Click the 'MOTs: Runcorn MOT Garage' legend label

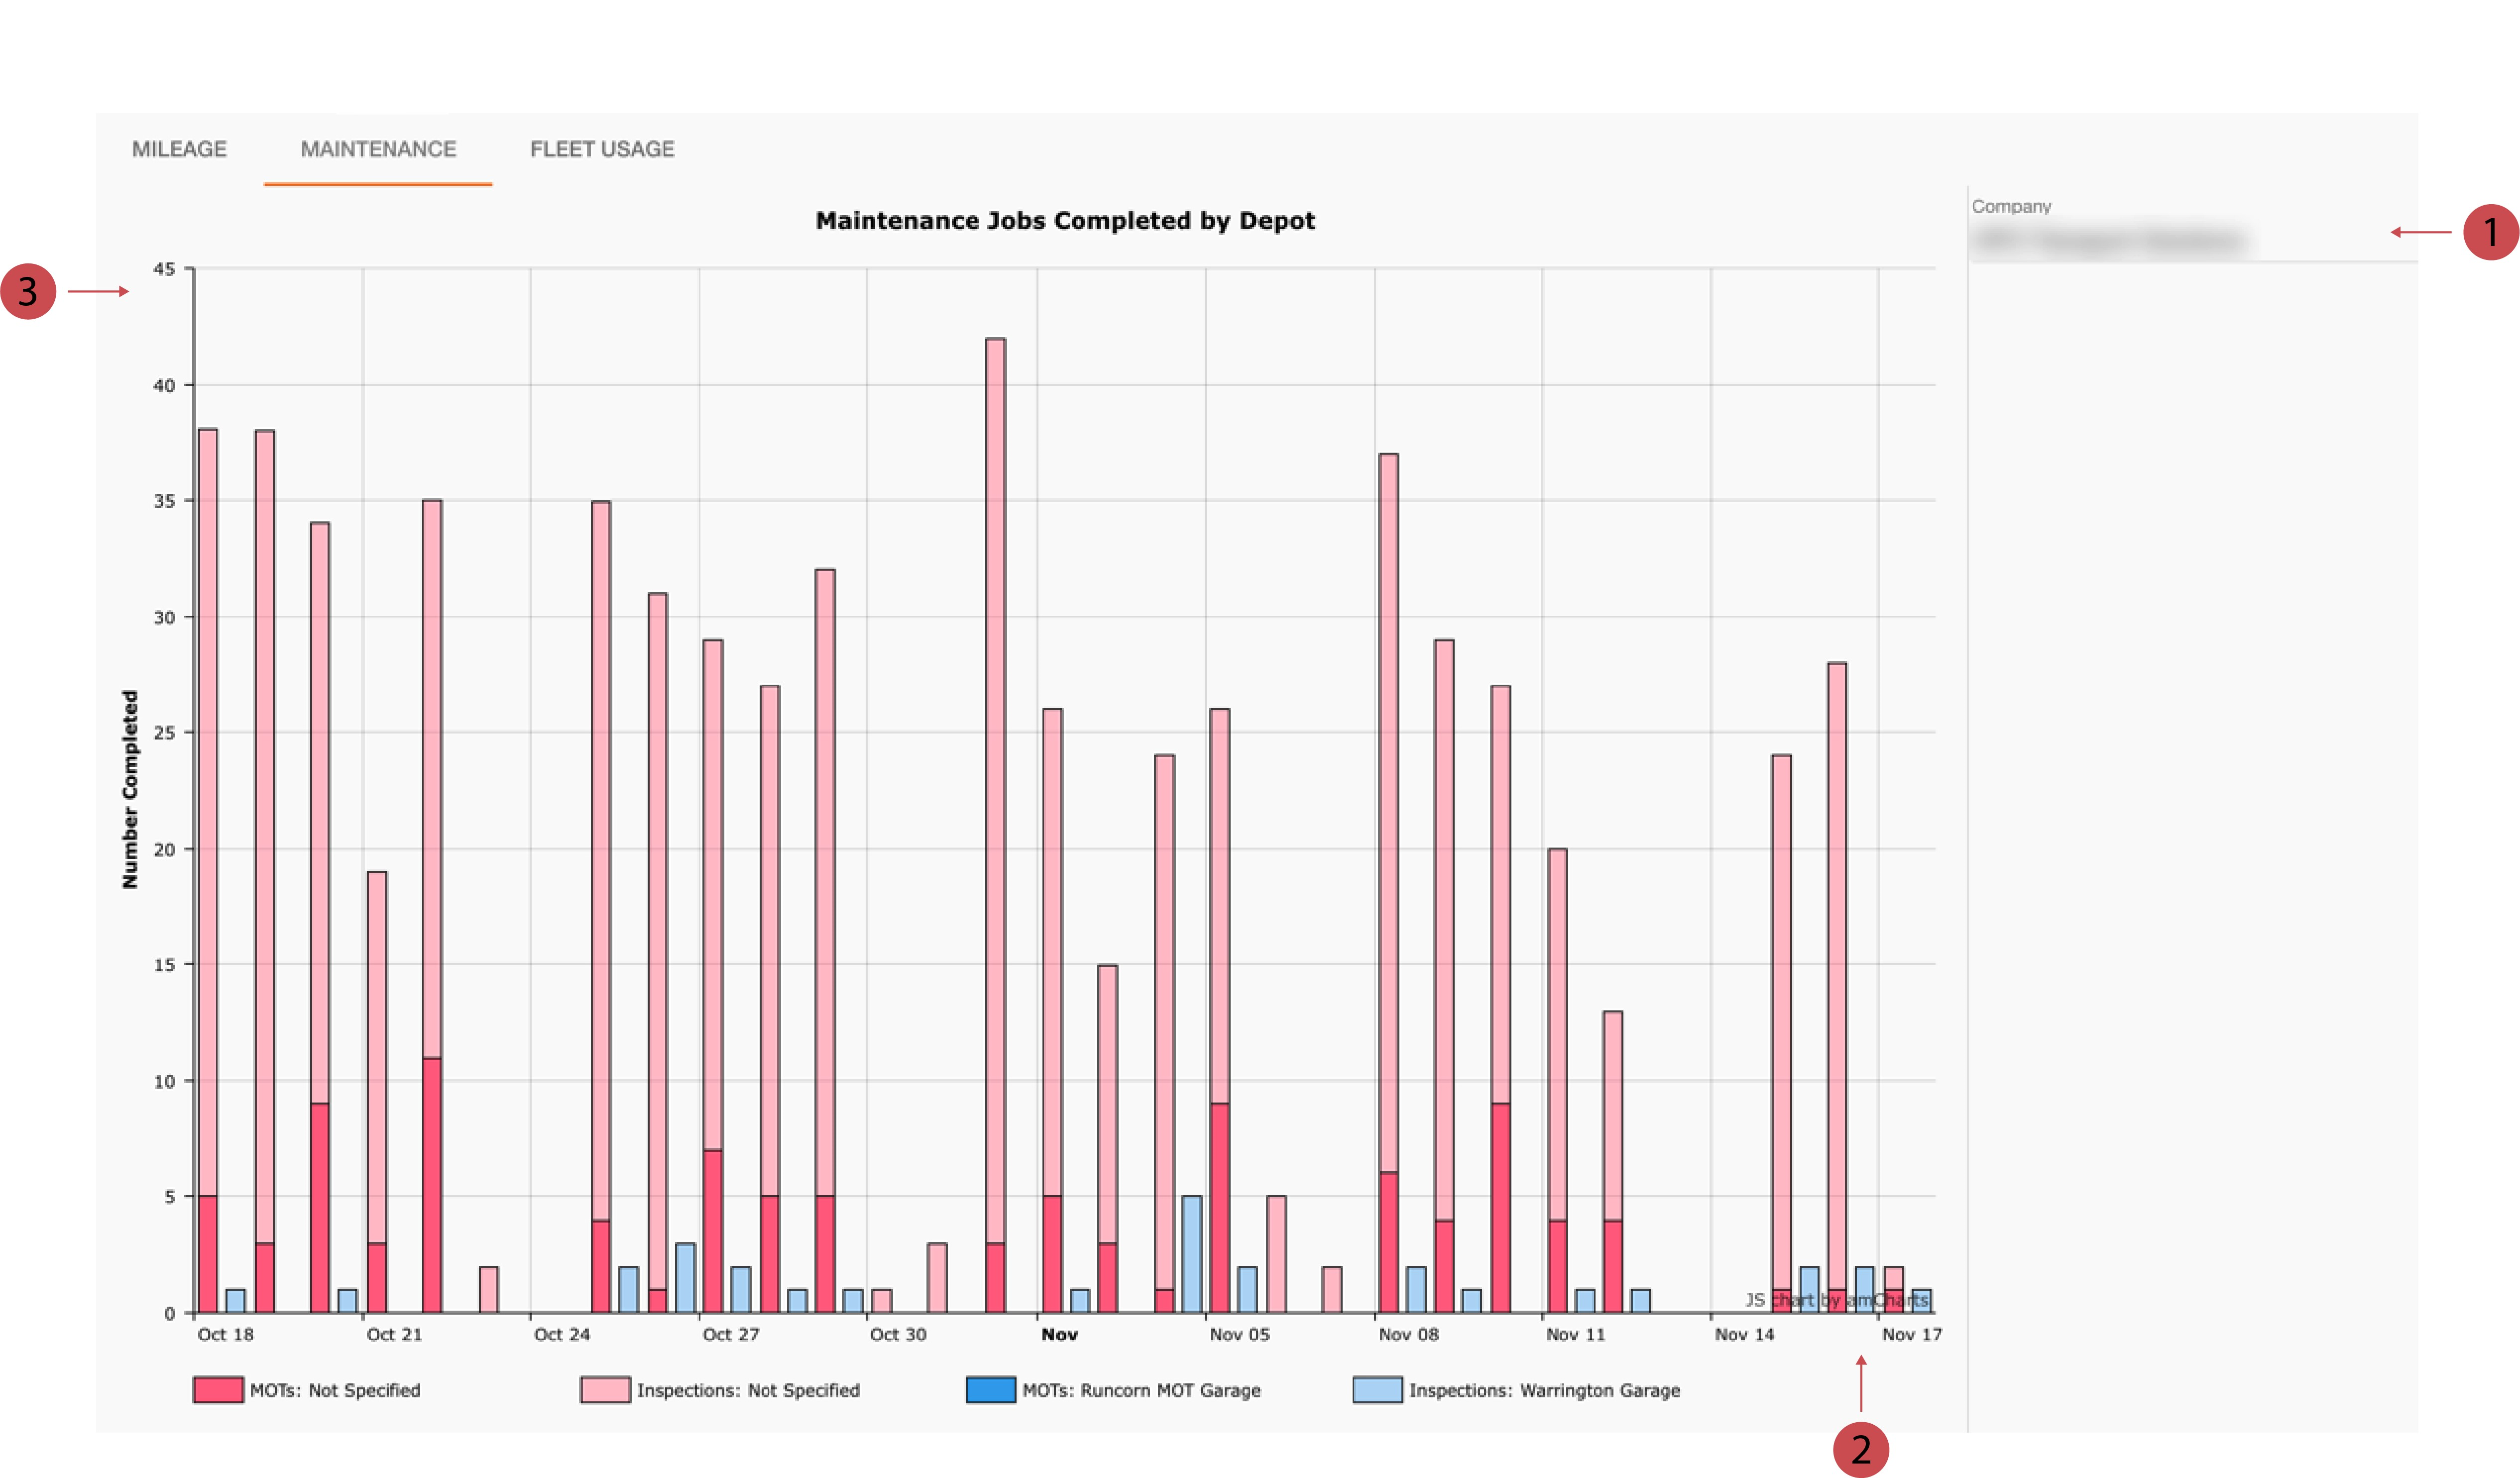(1141, 1390)
